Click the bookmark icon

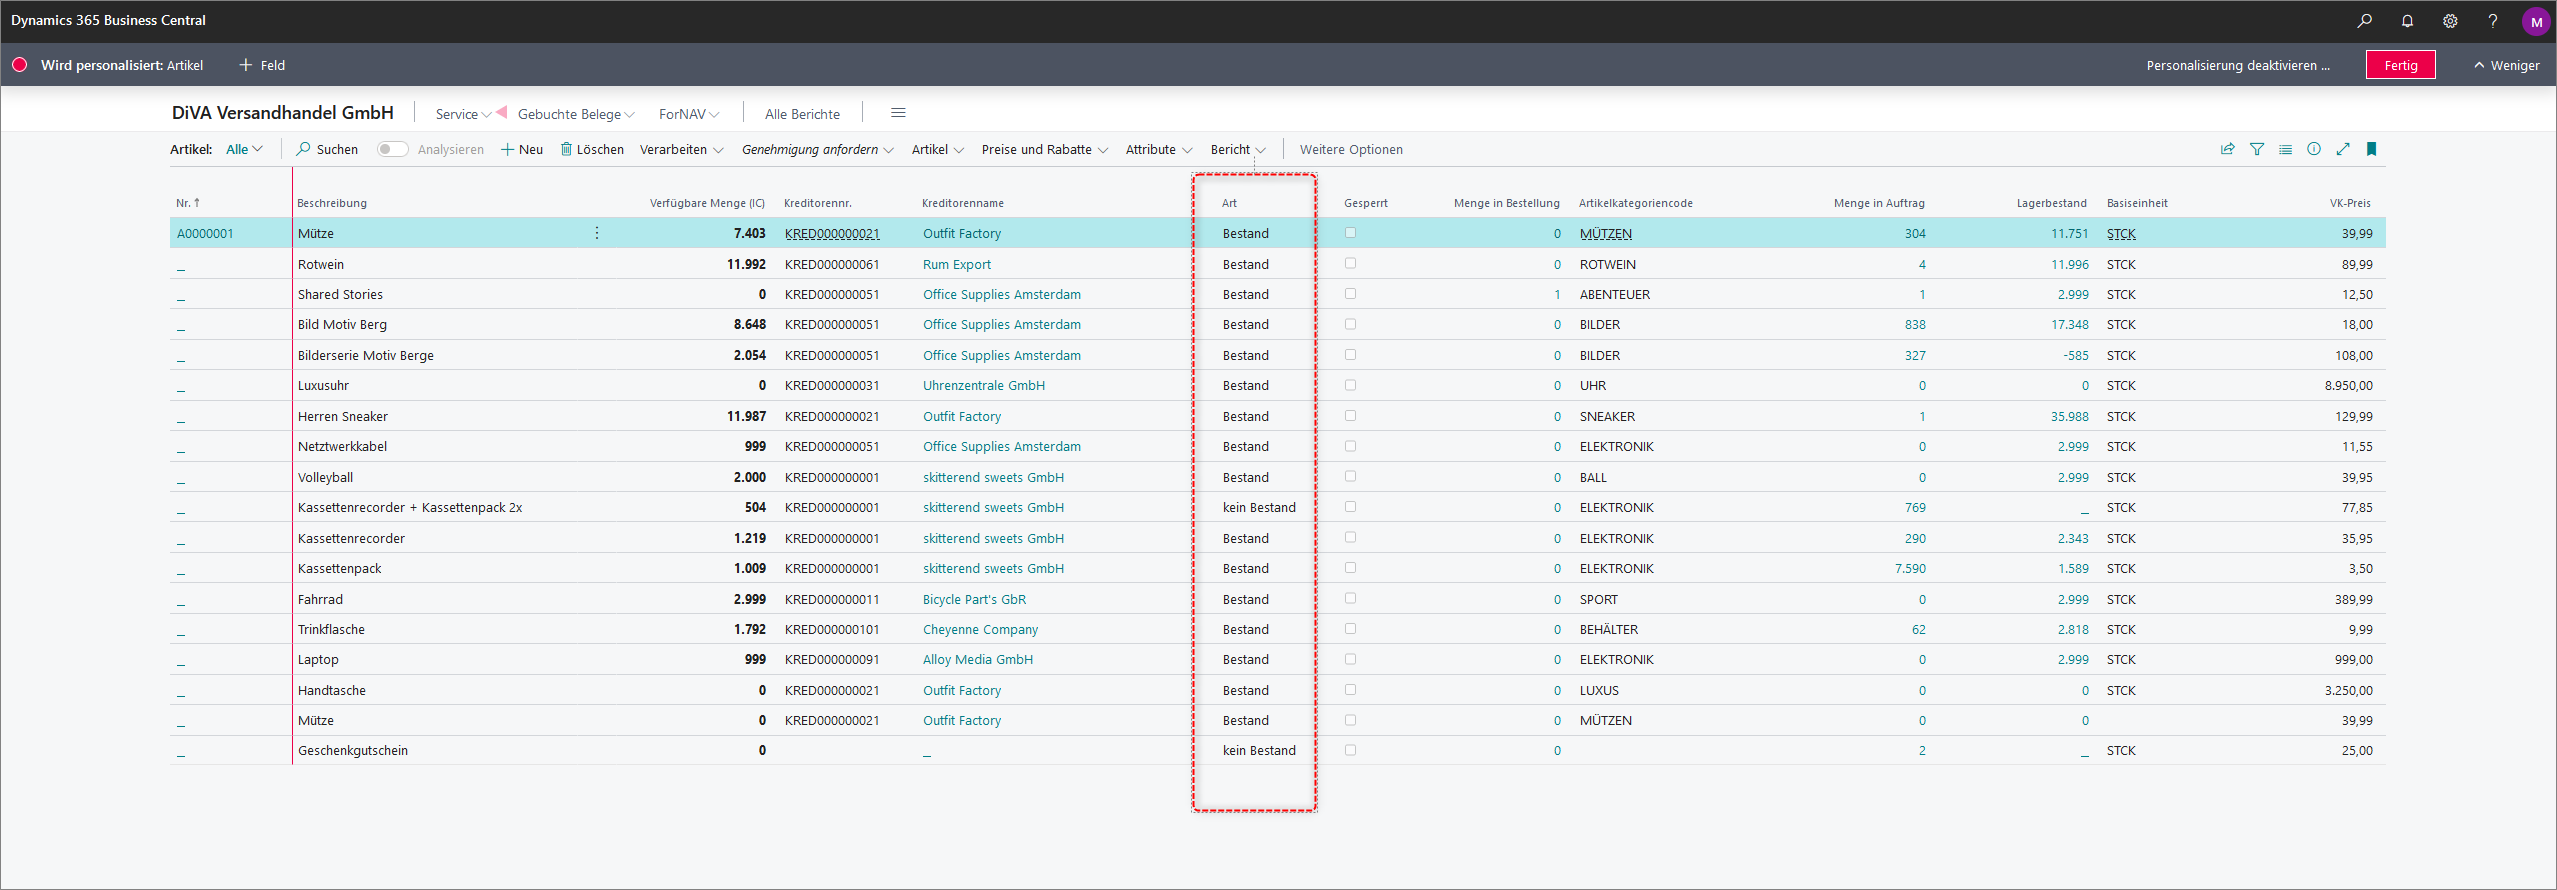click(2371, 149)
